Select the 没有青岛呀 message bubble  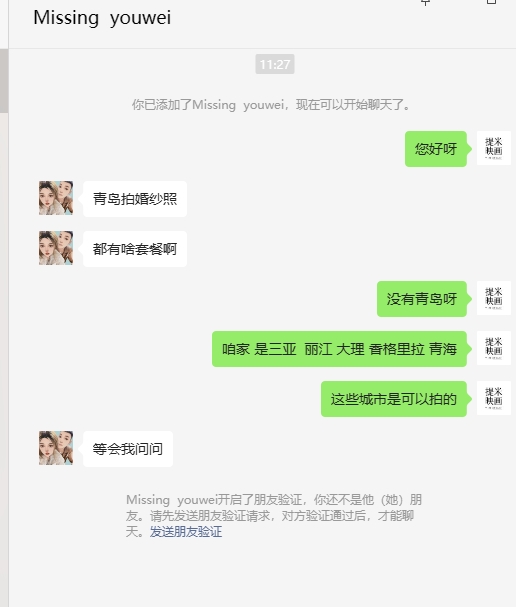tap(422, 299)
